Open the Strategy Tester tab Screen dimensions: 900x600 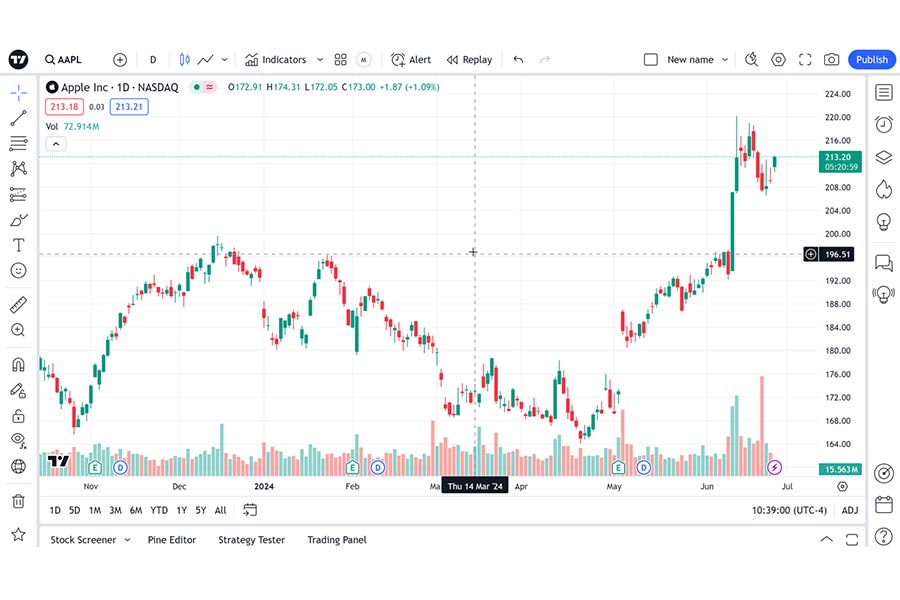click(x=251, y=540)
